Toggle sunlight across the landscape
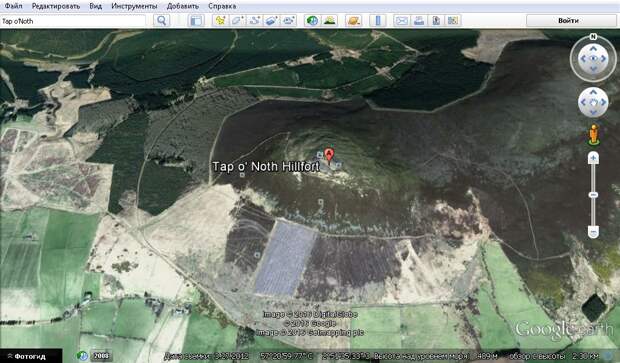The image size is (620, 363). click(x=329, y=21)
